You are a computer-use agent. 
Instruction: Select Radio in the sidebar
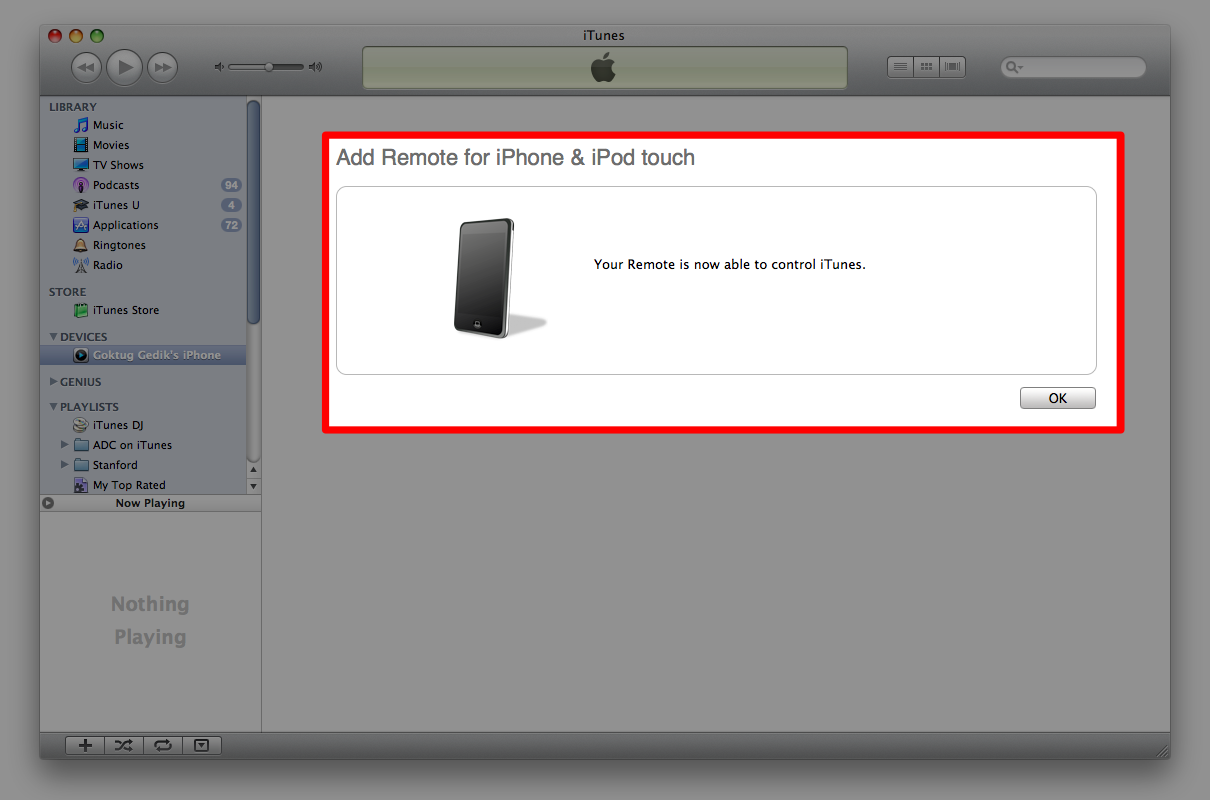click(107, 265)
